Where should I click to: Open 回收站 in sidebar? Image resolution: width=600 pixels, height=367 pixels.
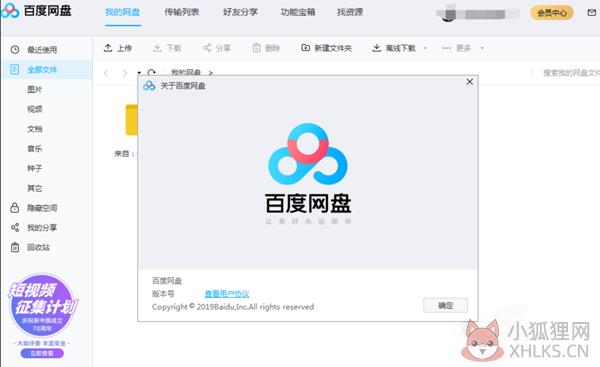(x=38, y=248)
